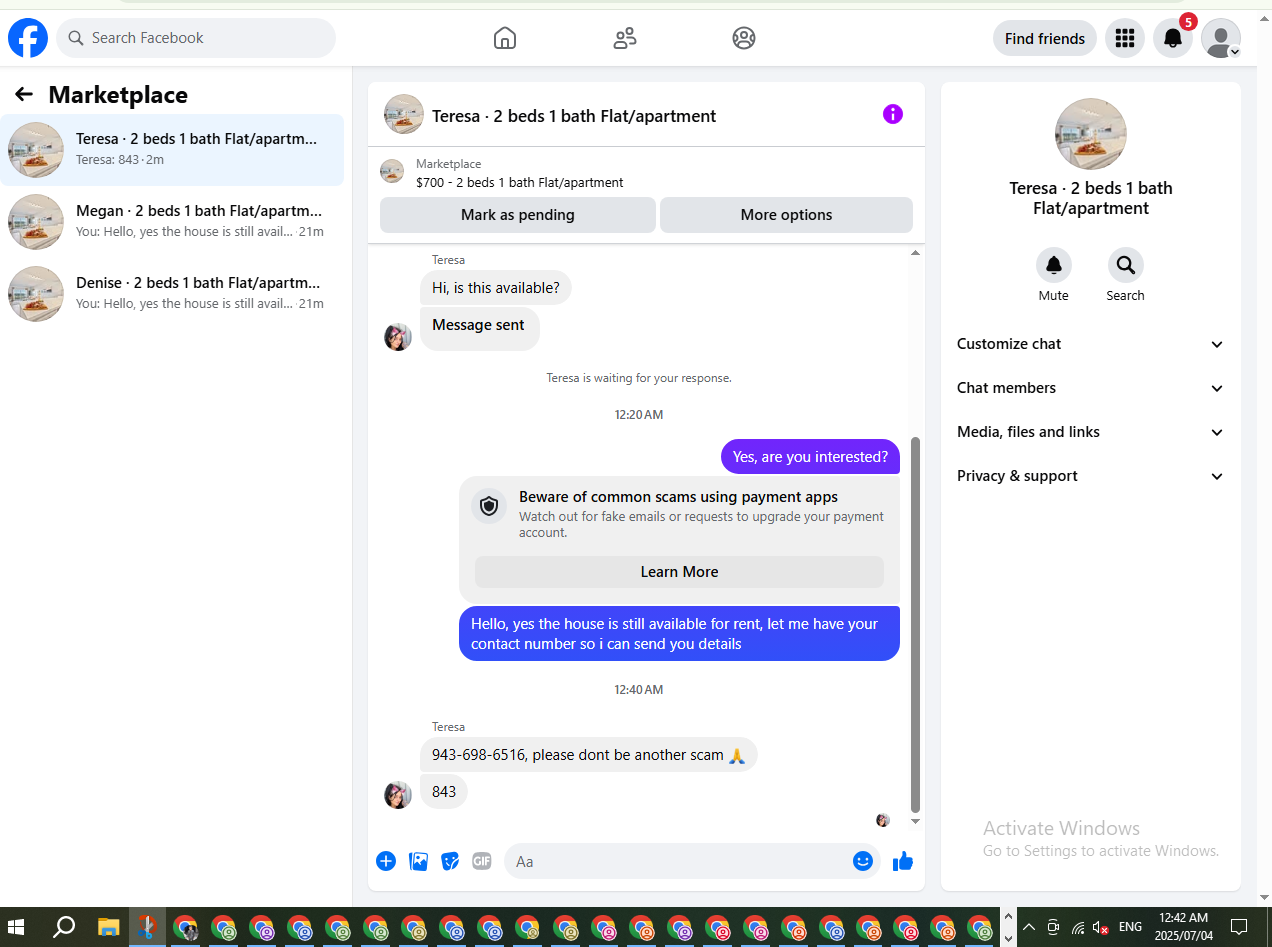
Task: Click Learn More on scam warning
Action: point(679,572)
